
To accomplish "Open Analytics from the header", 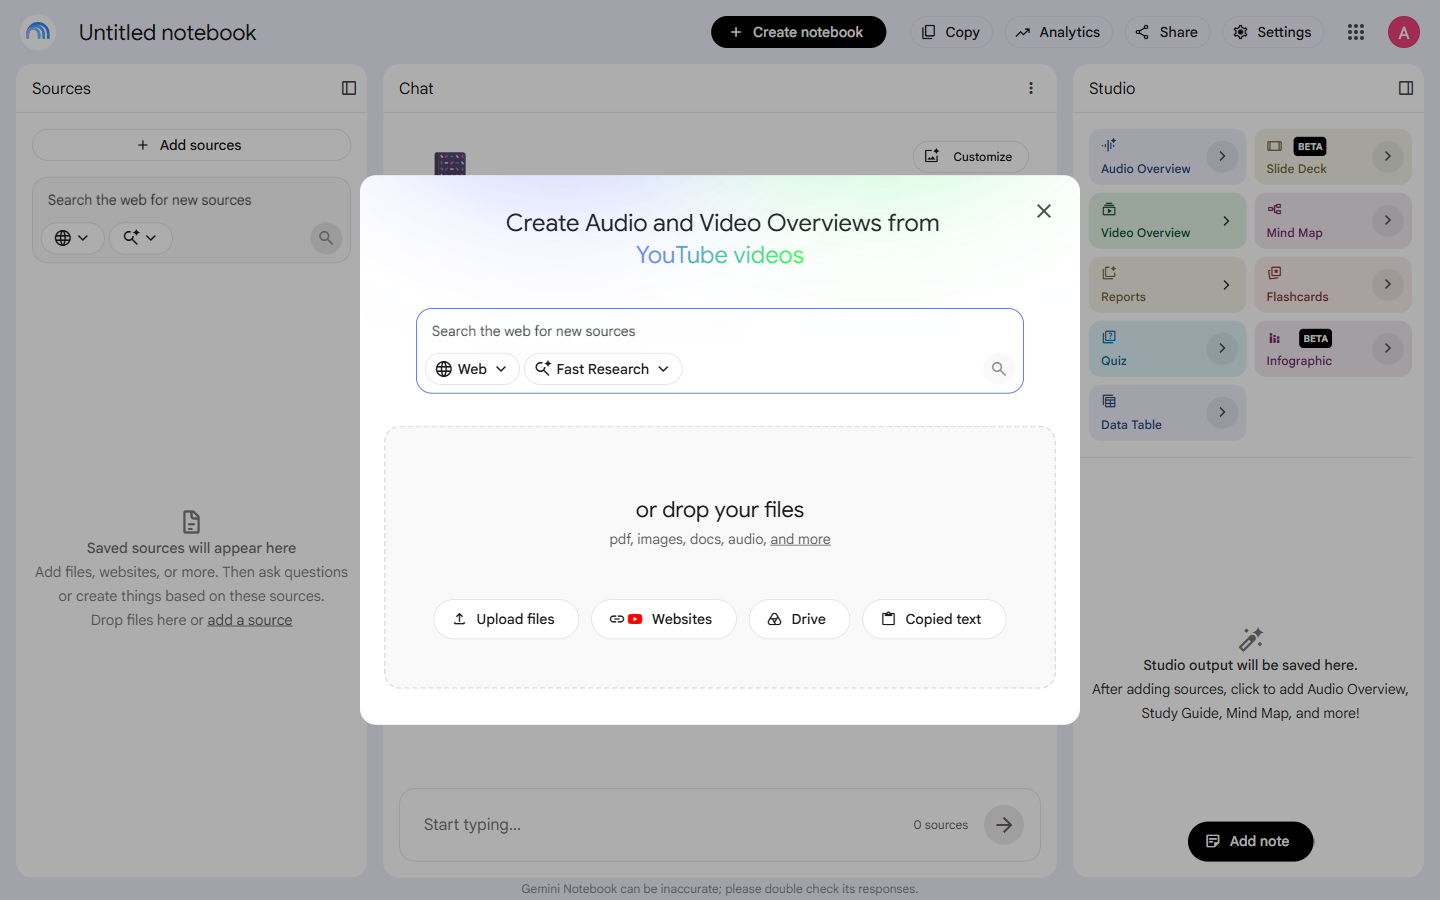I will click(1058, 32).
